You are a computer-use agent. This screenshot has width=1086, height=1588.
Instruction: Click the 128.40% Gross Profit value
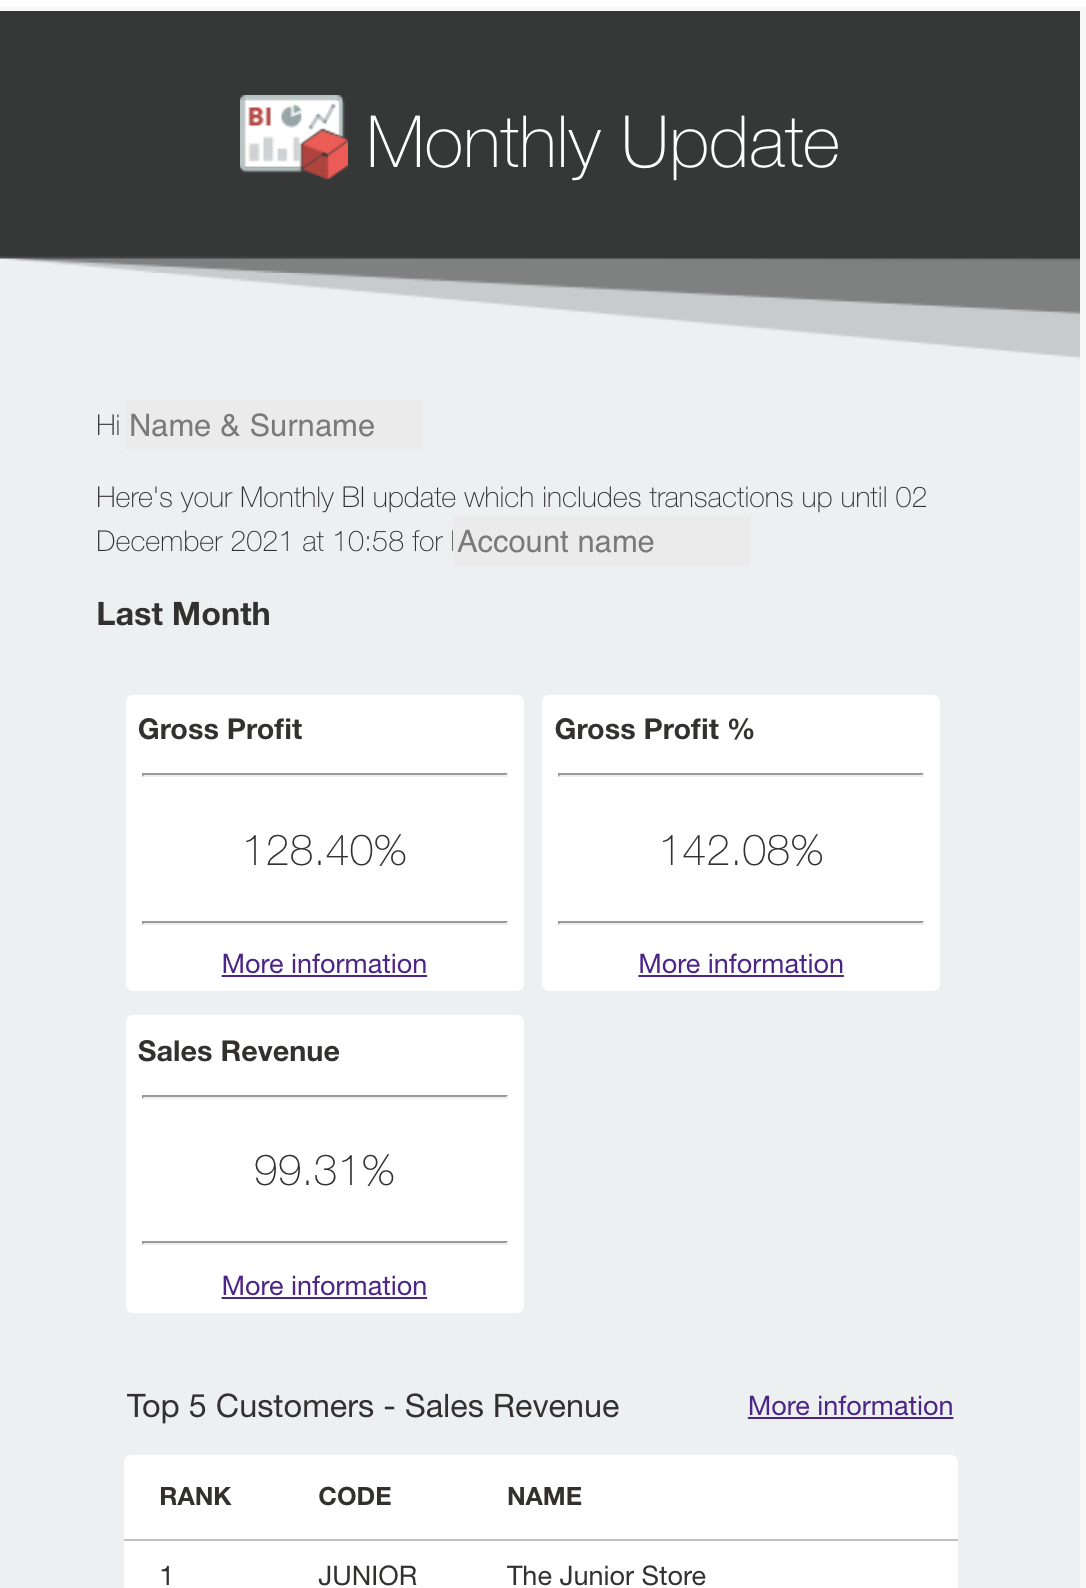324,851
